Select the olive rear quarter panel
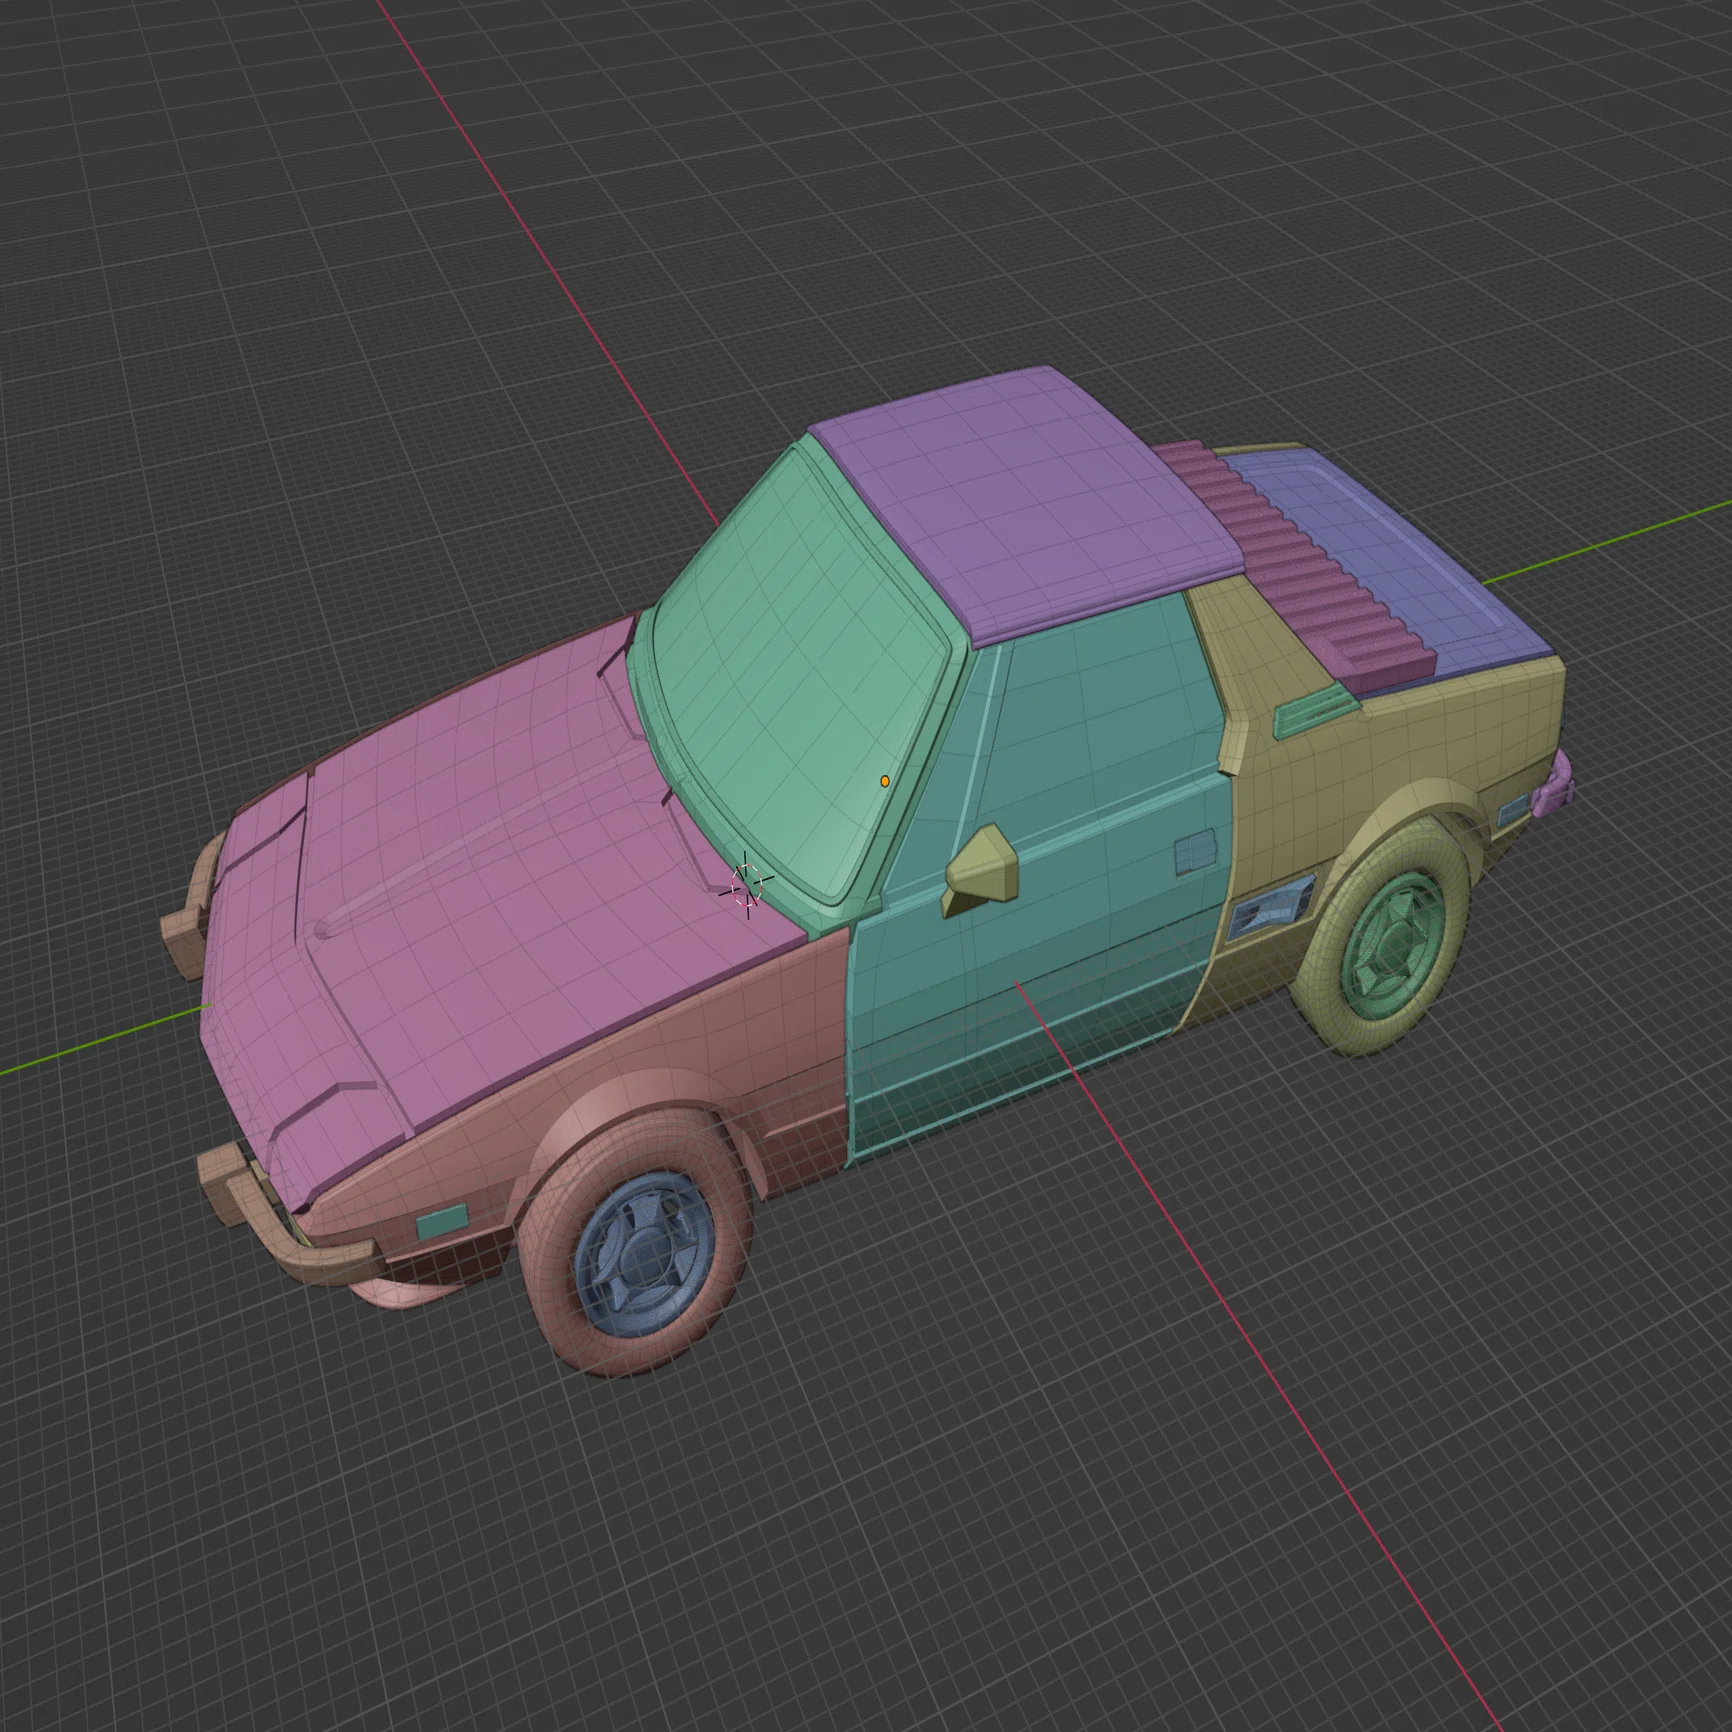The image size is (1732, 1732). pyautogui.click(x=1400, y=760)
